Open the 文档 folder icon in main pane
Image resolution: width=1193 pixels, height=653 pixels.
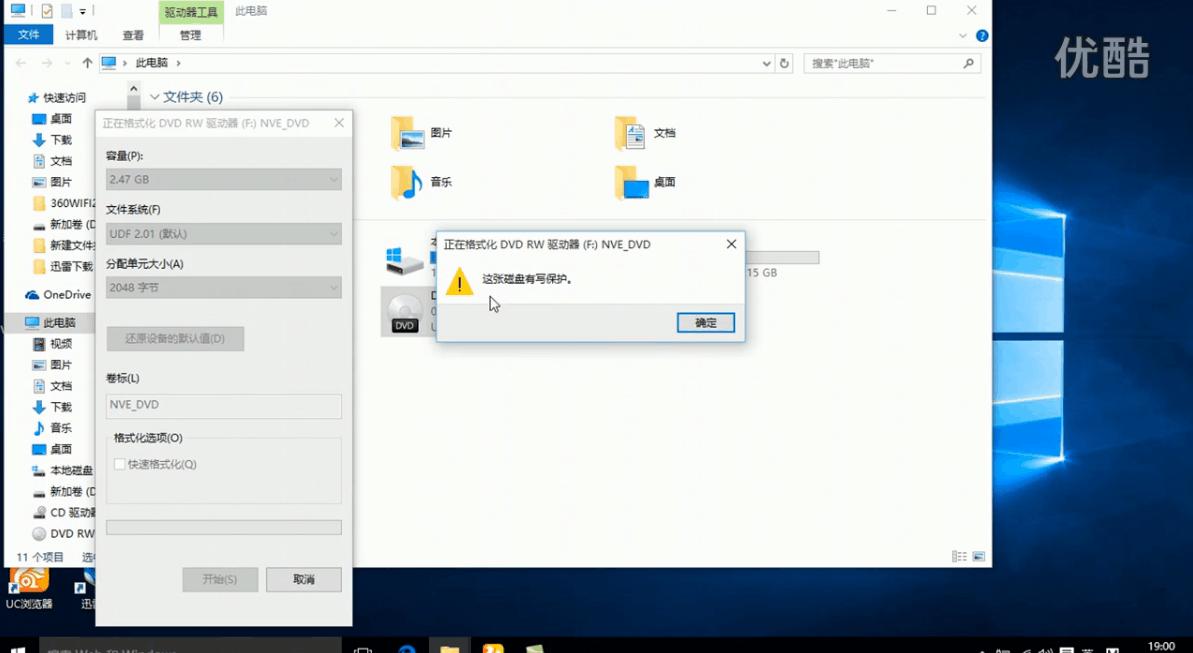pos(630,133)
